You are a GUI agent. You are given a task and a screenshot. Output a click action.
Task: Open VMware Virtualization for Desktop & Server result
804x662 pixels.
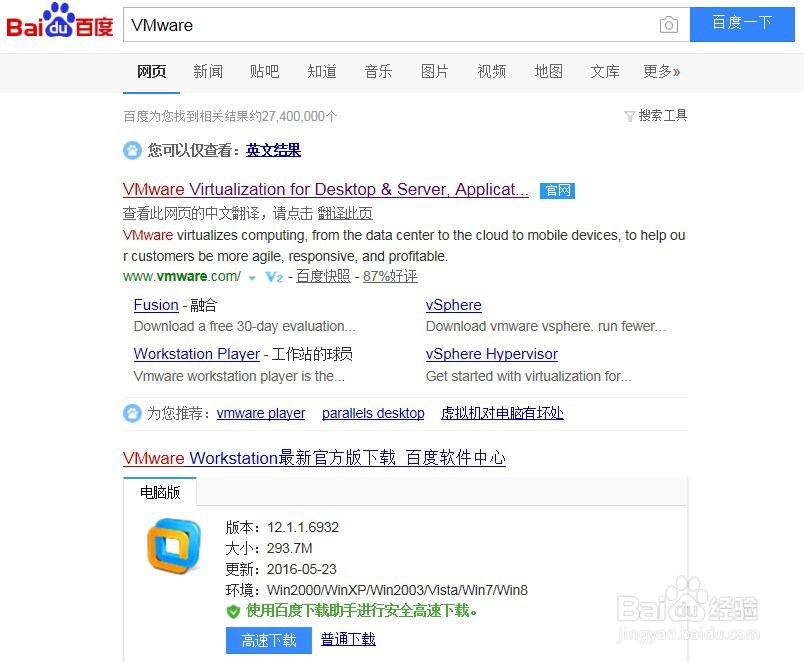326,189
